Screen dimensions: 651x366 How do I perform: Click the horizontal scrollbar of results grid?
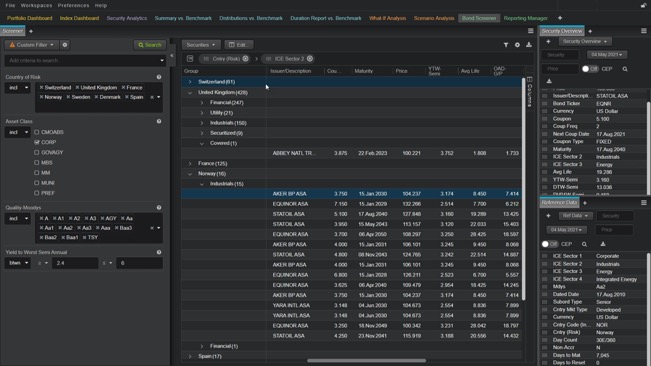point(367,361)
